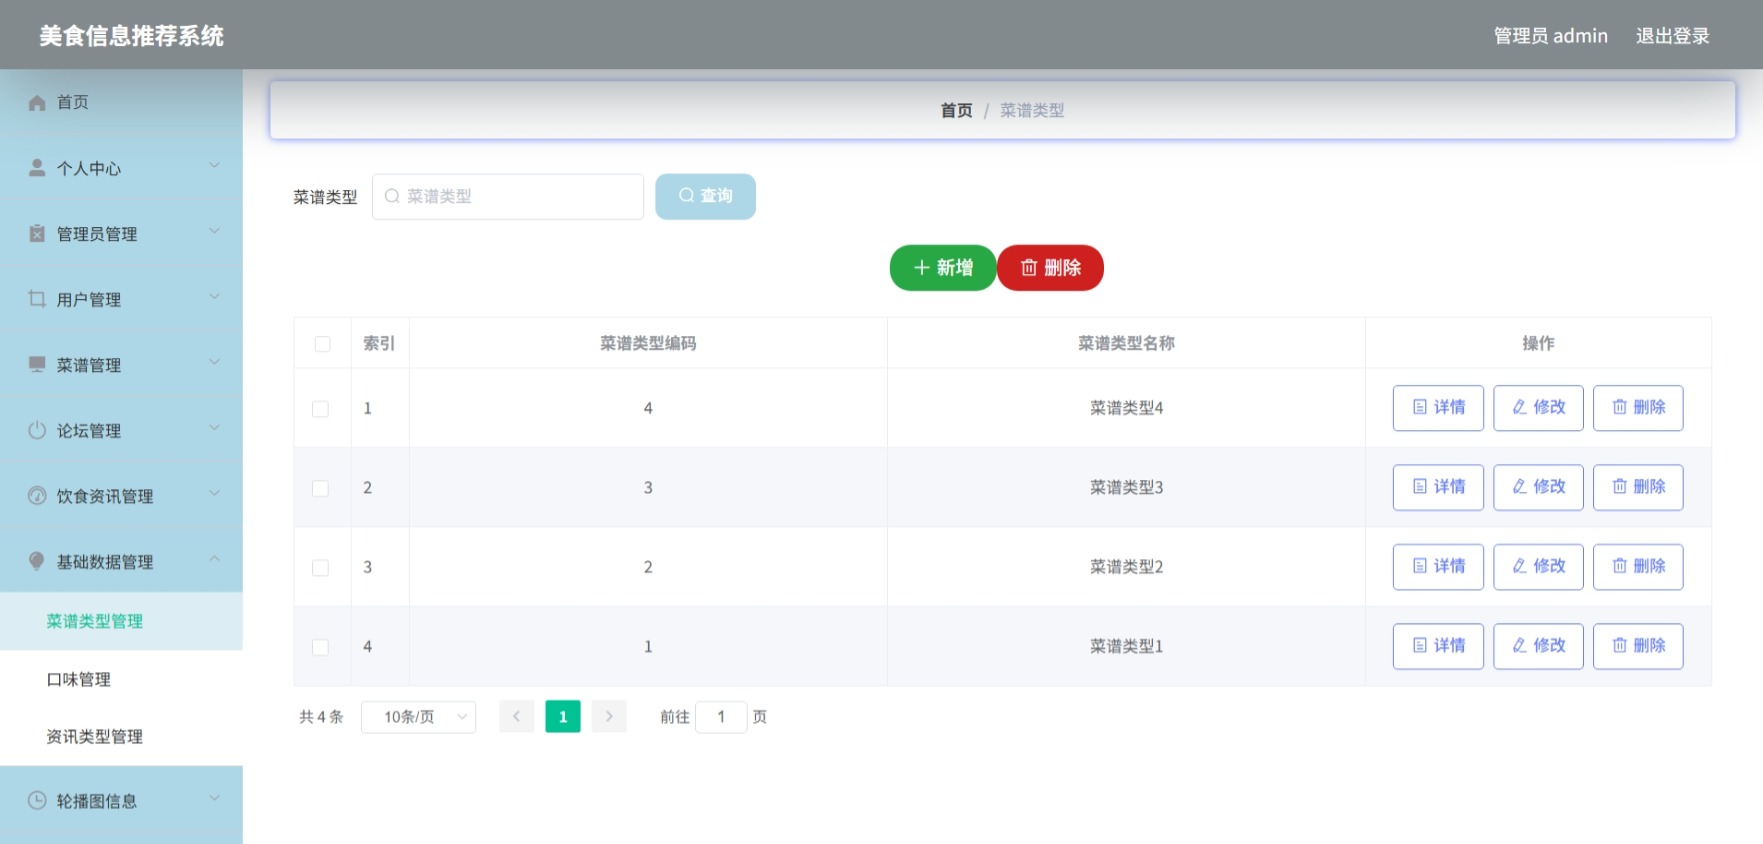This screenshot has height=844, width=1763.
Task: Check the row checkbox for 菜谱类型2
Action: tap(320, 568)
